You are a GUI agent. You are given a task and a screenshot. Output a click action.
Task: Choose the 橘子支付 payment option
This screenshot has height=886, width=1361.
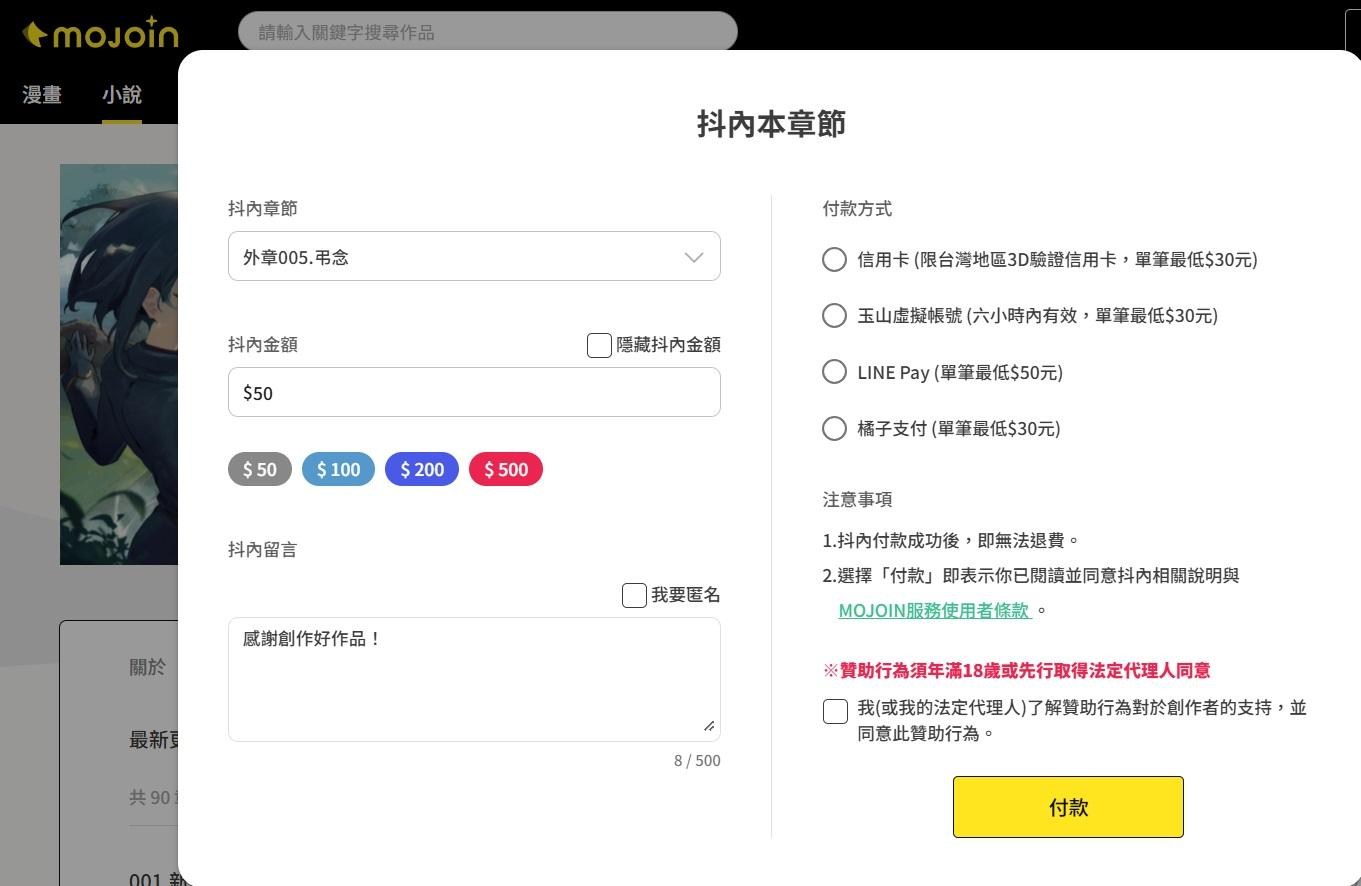point(834,429)
